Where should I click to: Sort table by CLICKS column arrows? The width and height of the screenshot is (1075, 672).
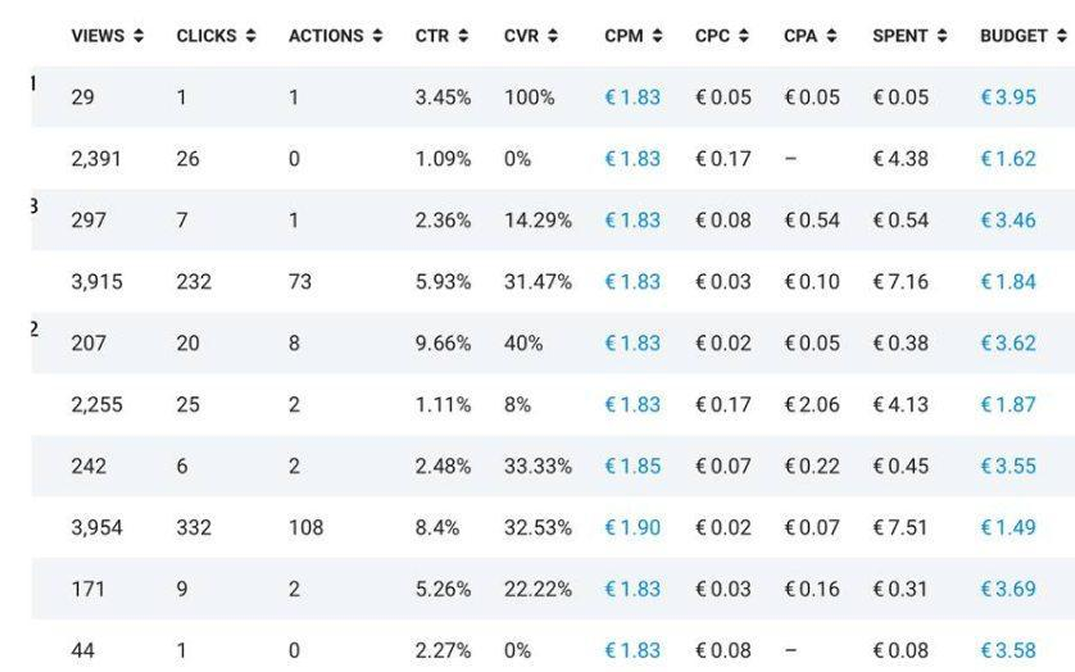click(x=250, y=36)
